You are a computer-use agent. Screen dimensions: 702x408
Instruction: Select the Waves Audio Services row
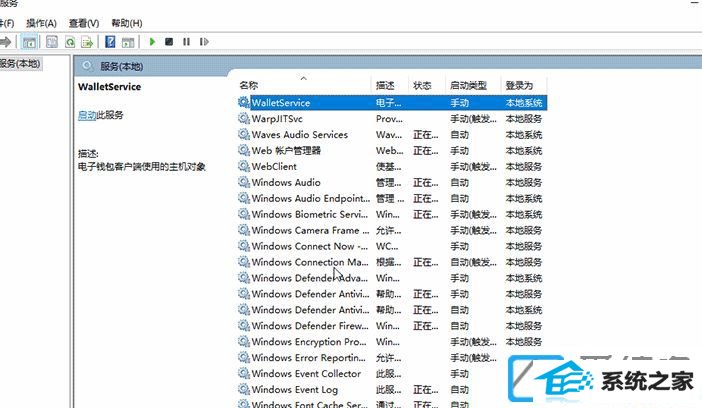392,134
